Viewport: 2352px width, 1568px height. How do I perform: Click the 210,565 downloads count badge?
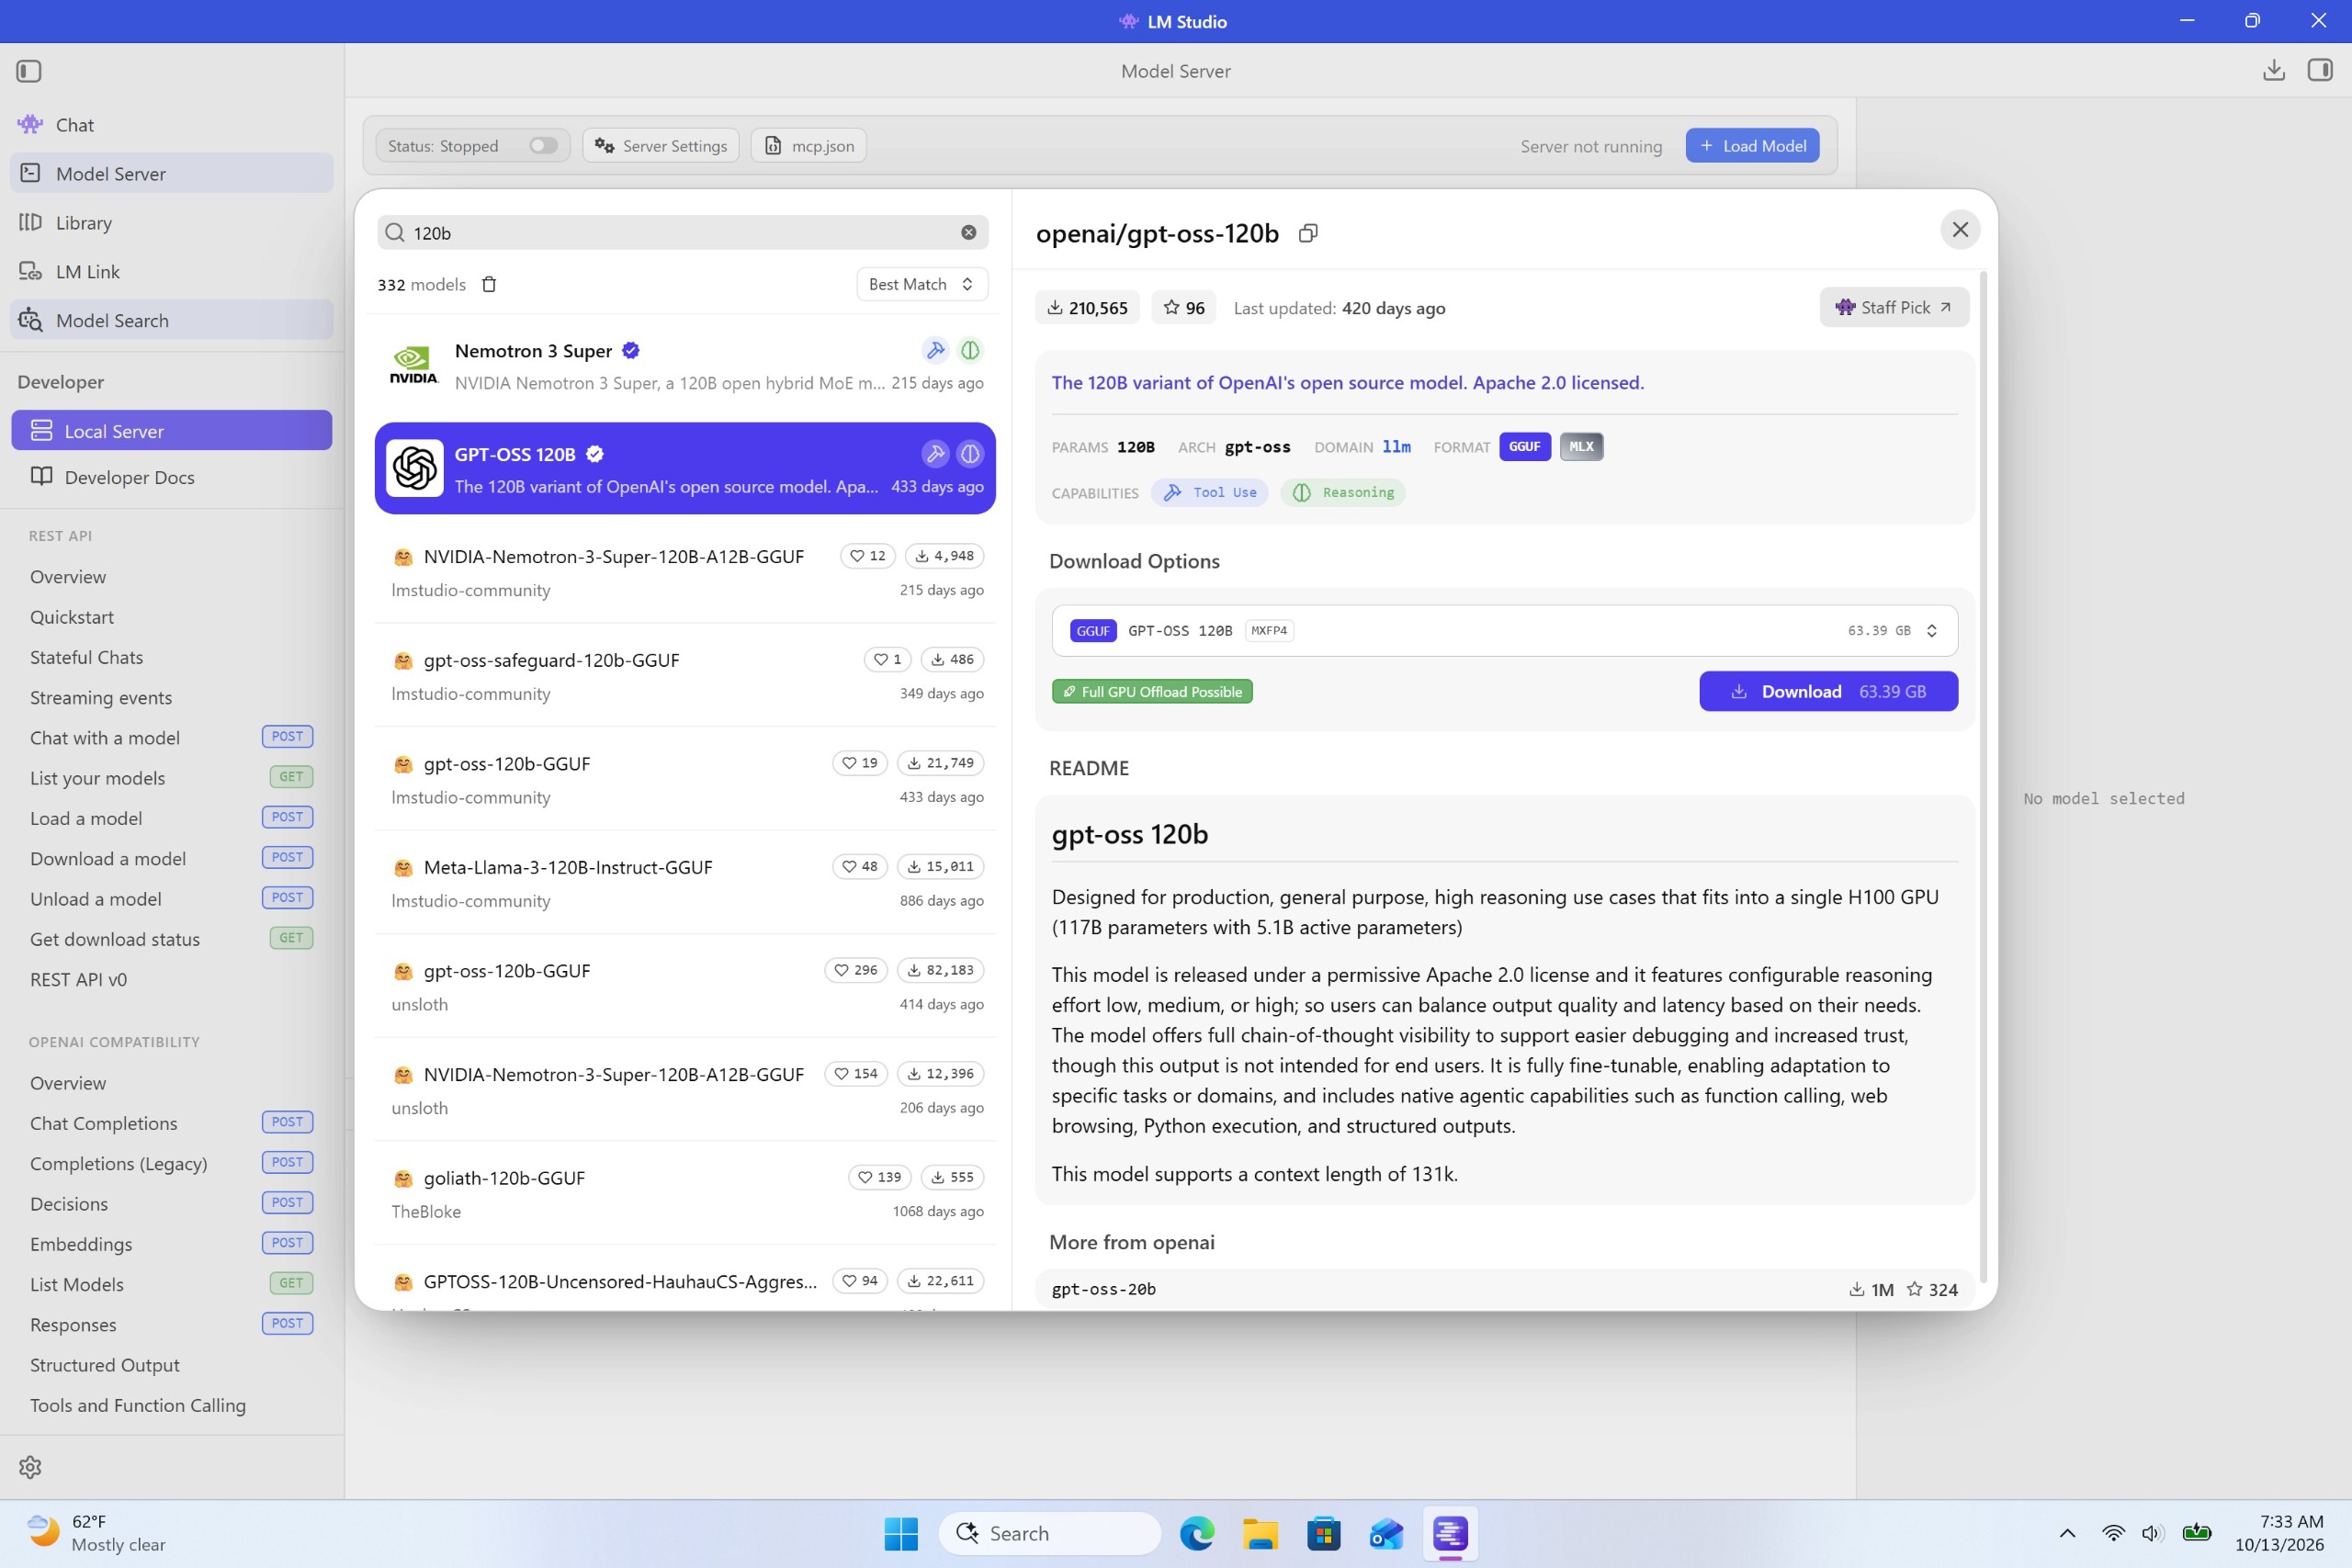(1087, 308)
